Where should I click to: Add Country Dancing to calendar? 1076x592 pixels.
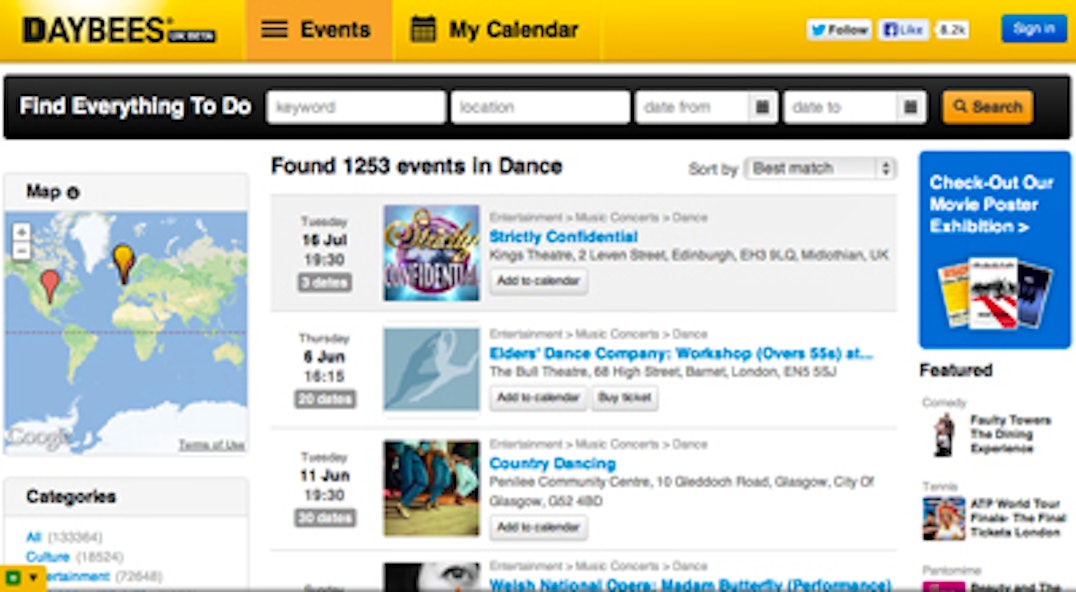[x=539, y=528]
